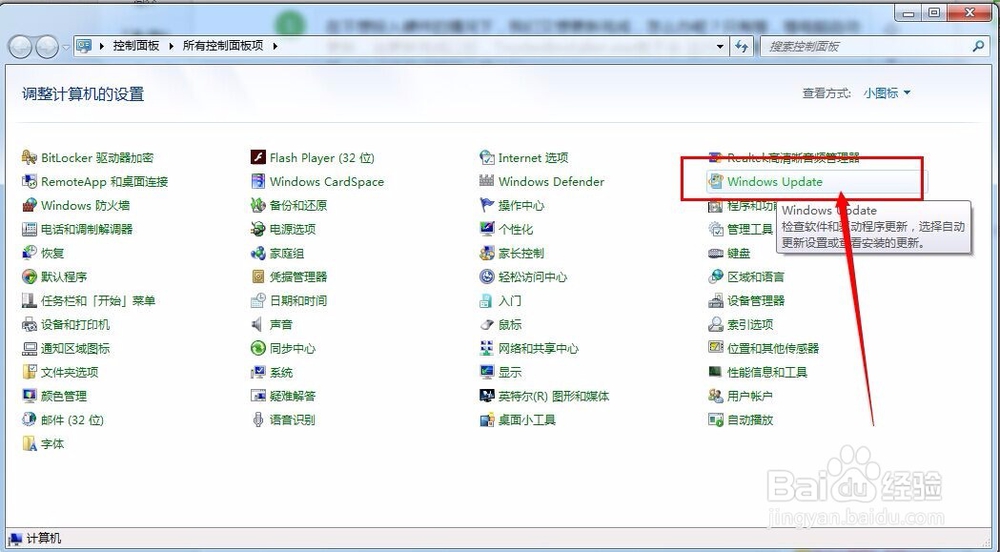The height and width of the screenshot is (552, 1000).
Task: Click the refresh button beside address bar
Action: coord(742,46)
